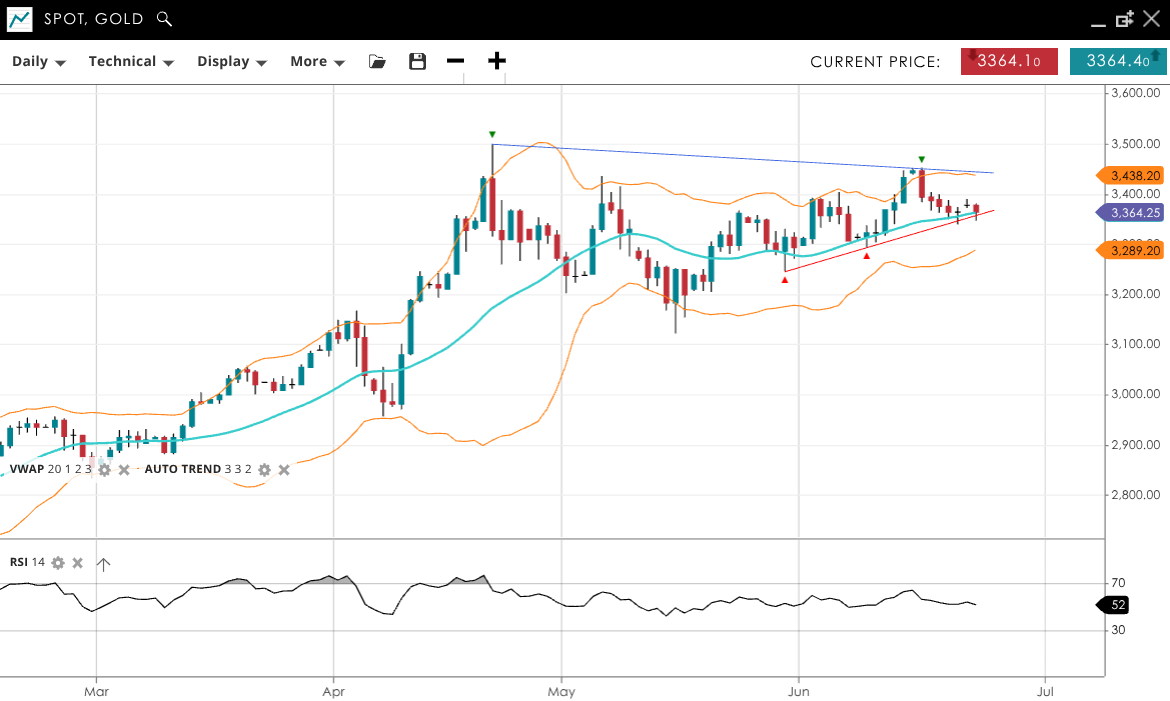Remove the RSI indicator
This screenshot has height=701, width=1170.
78,563
